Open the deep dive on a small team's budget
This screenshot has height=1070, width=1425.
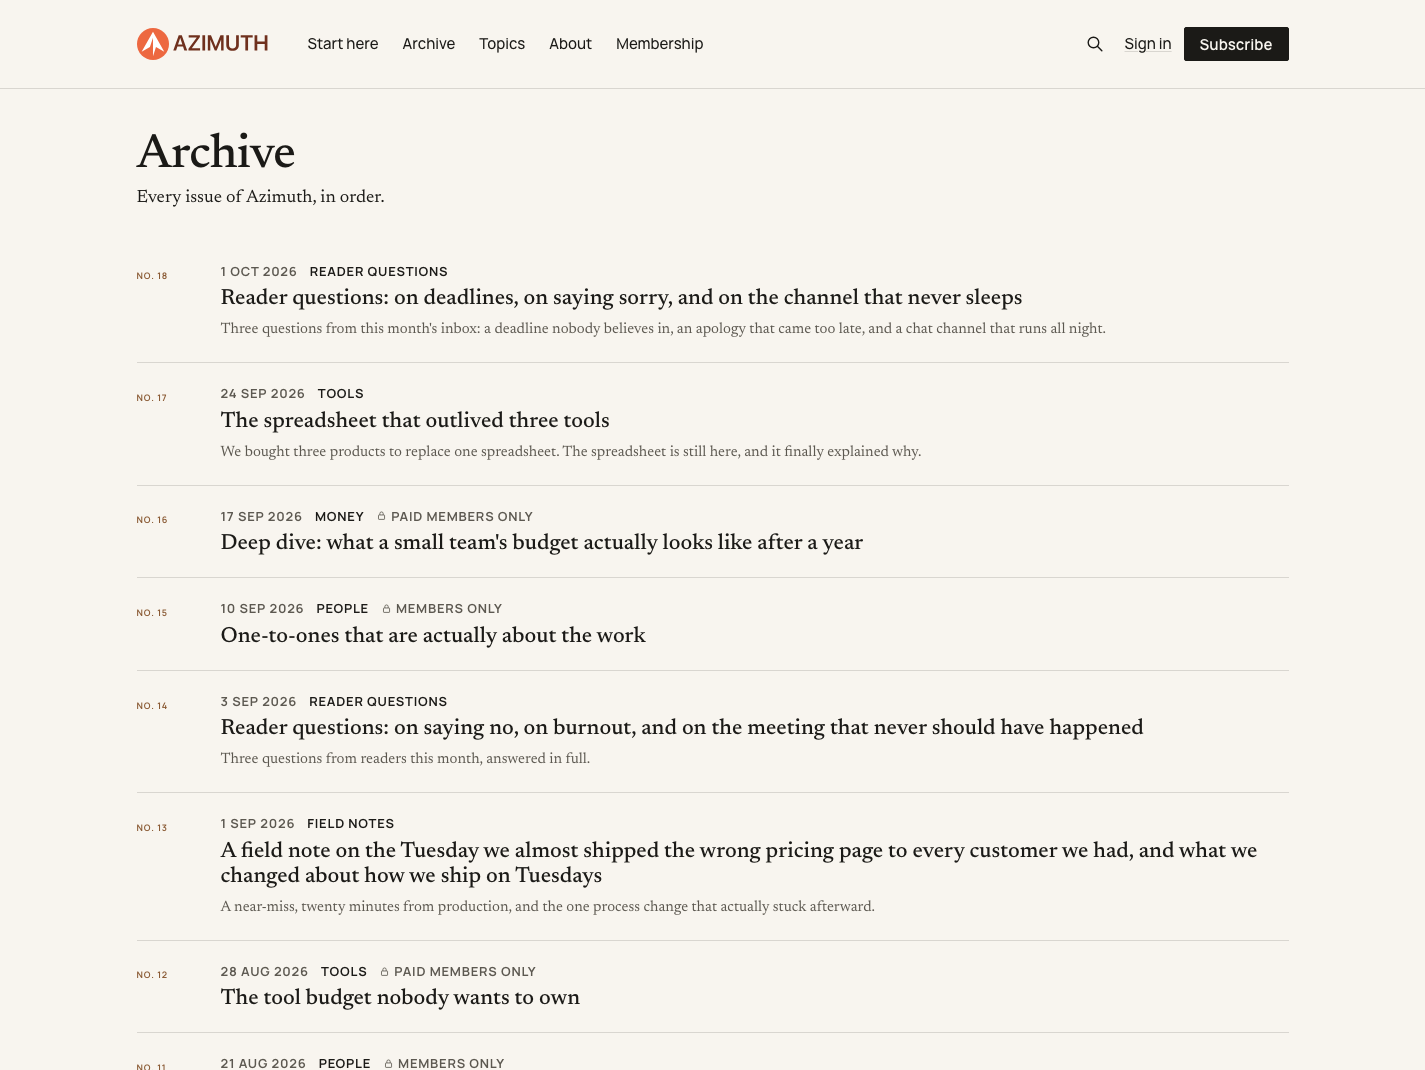pos(542,542)
